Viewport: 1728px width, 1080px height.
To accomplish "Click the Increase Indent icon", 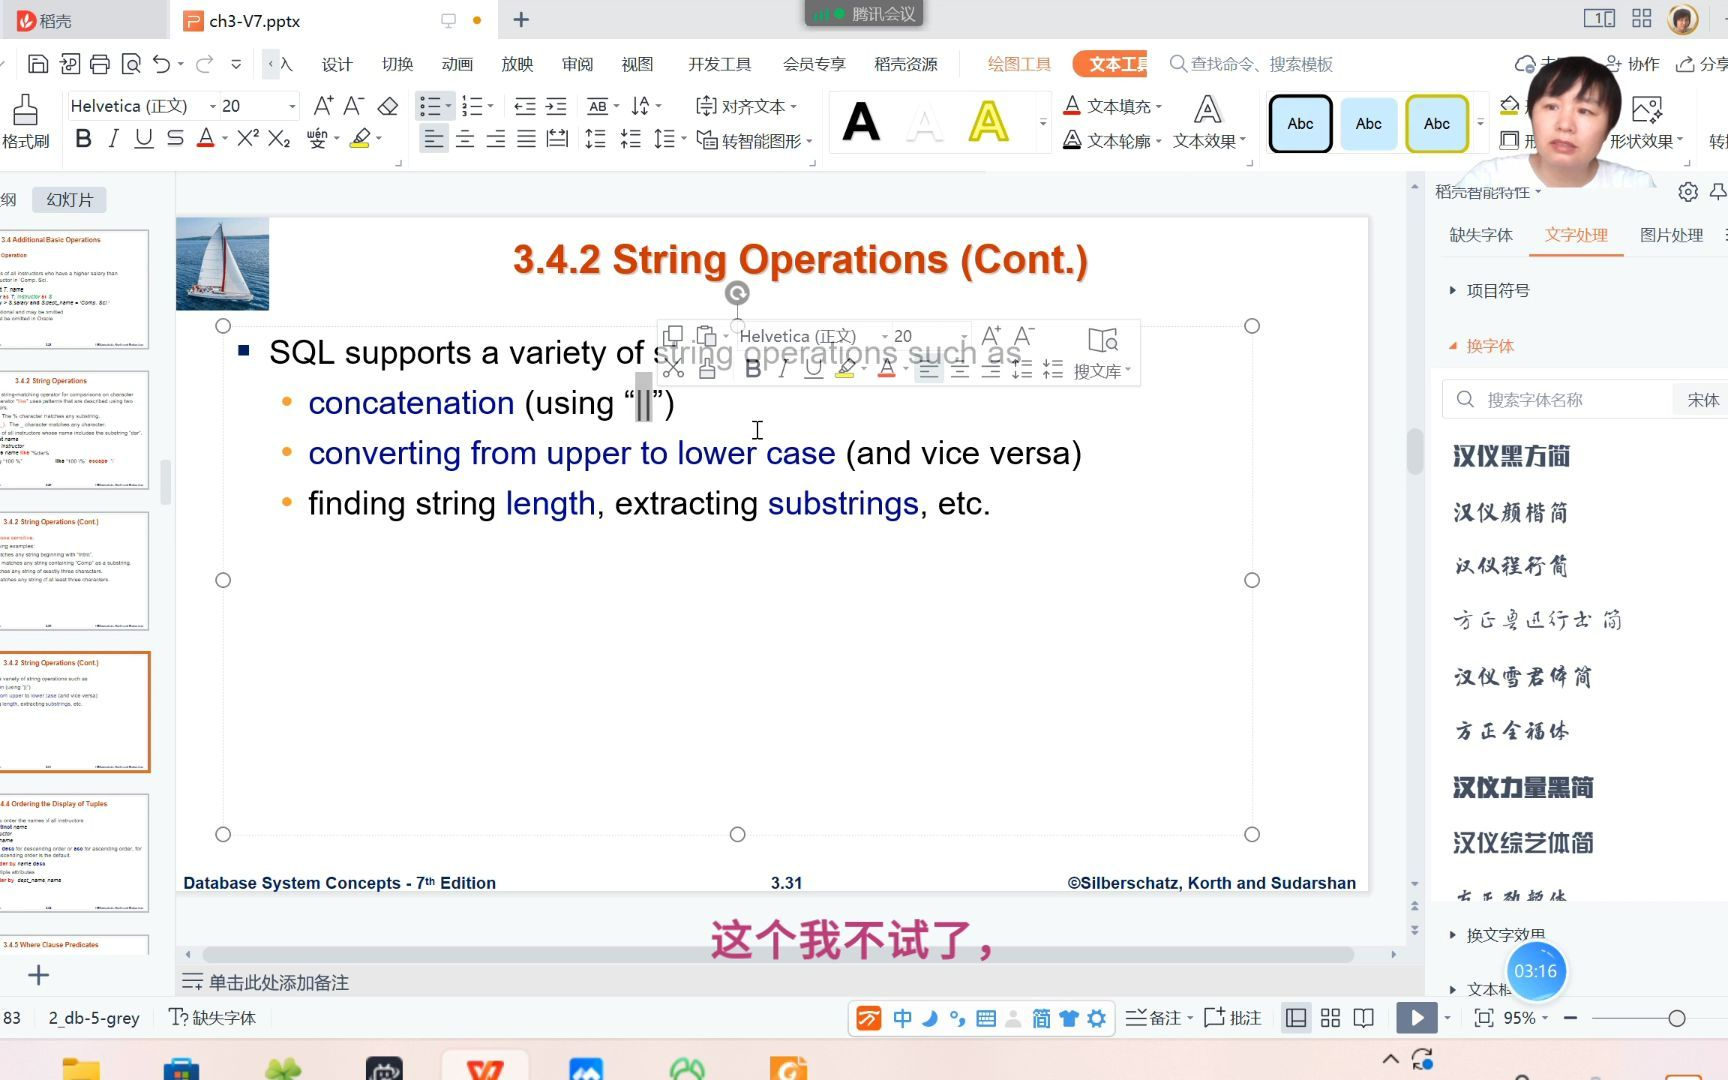I will point(556,106).
